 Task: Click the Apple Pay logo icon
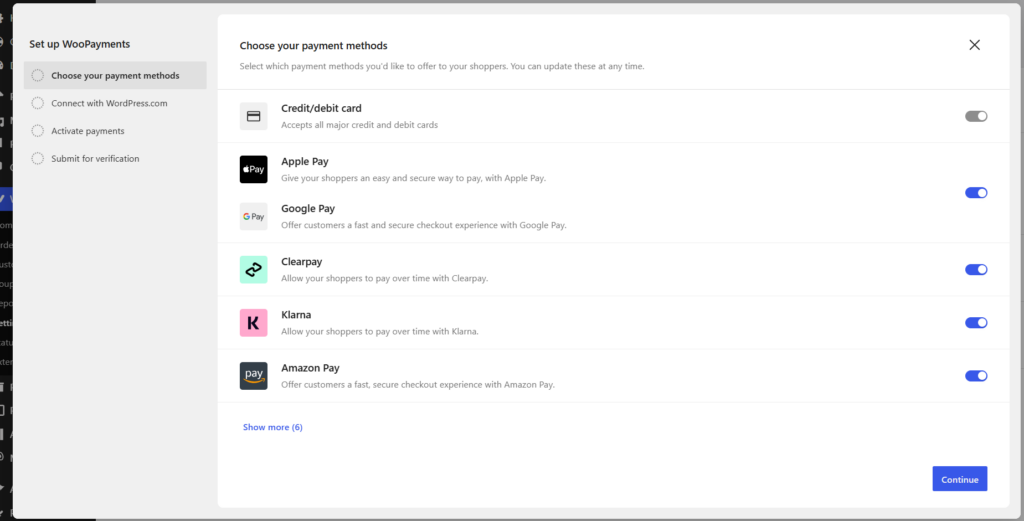click(253, 169)
